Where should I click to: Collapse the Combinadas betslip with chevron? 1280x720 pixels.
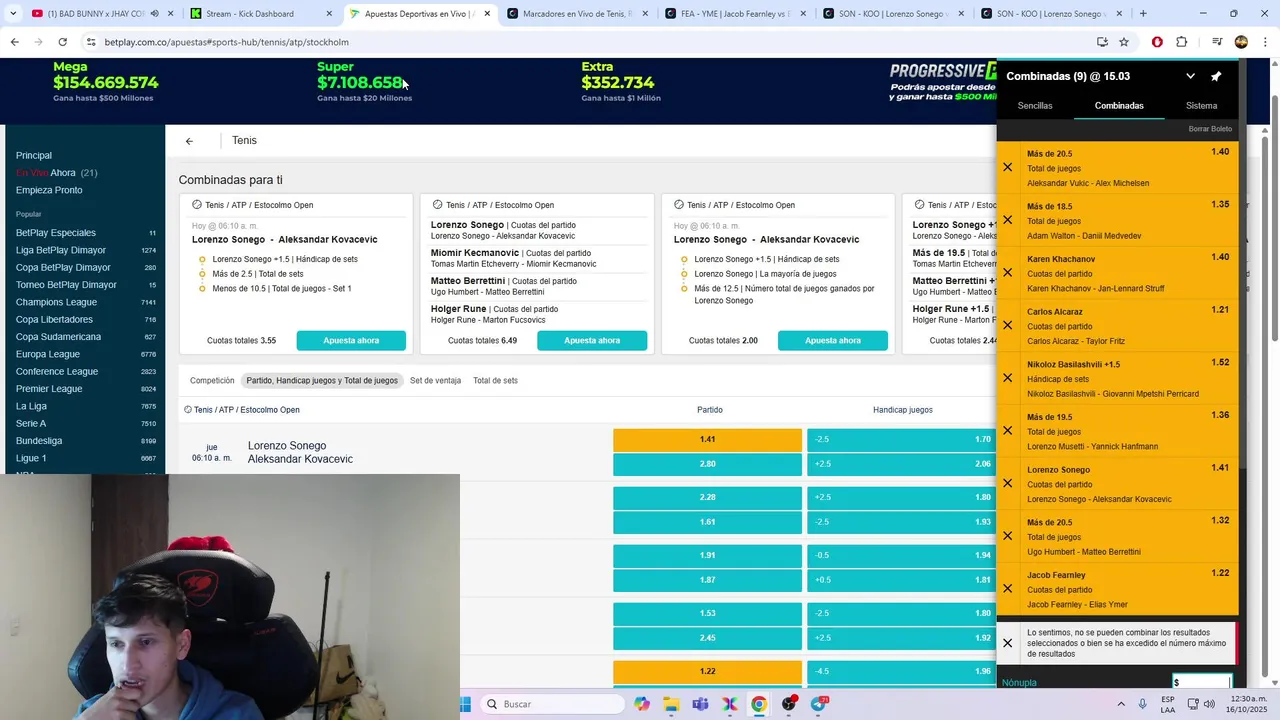pyautogui.click(x=1190, y=76)
